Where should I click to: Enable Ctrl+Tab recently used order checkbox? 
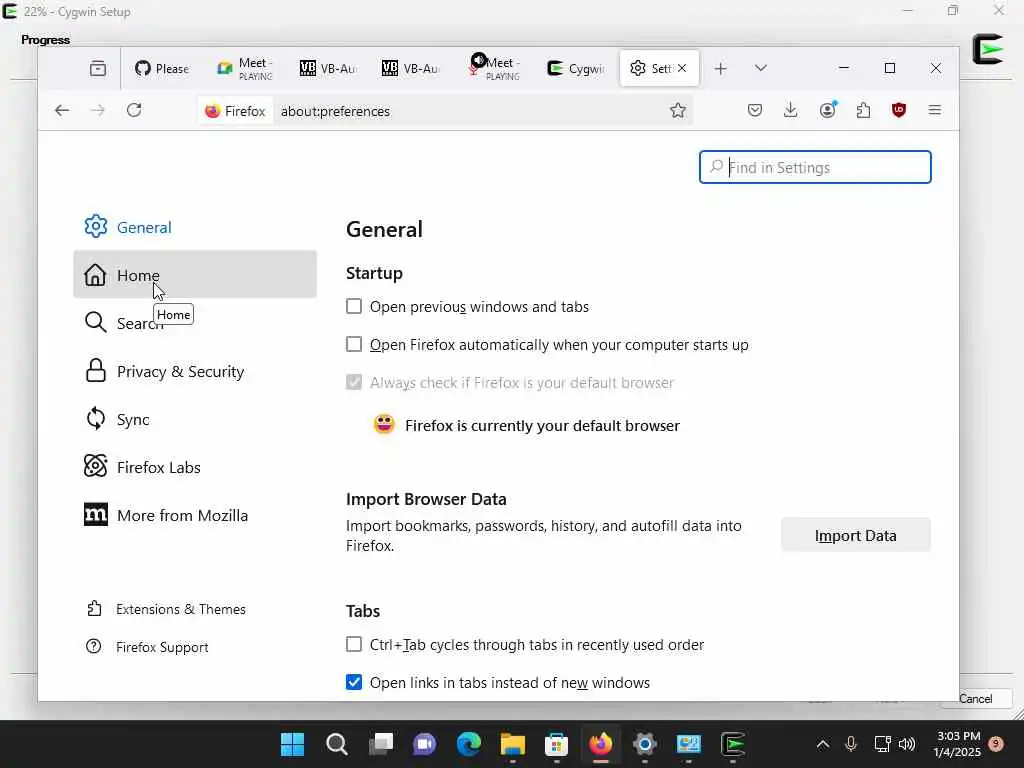pos(354,645)
